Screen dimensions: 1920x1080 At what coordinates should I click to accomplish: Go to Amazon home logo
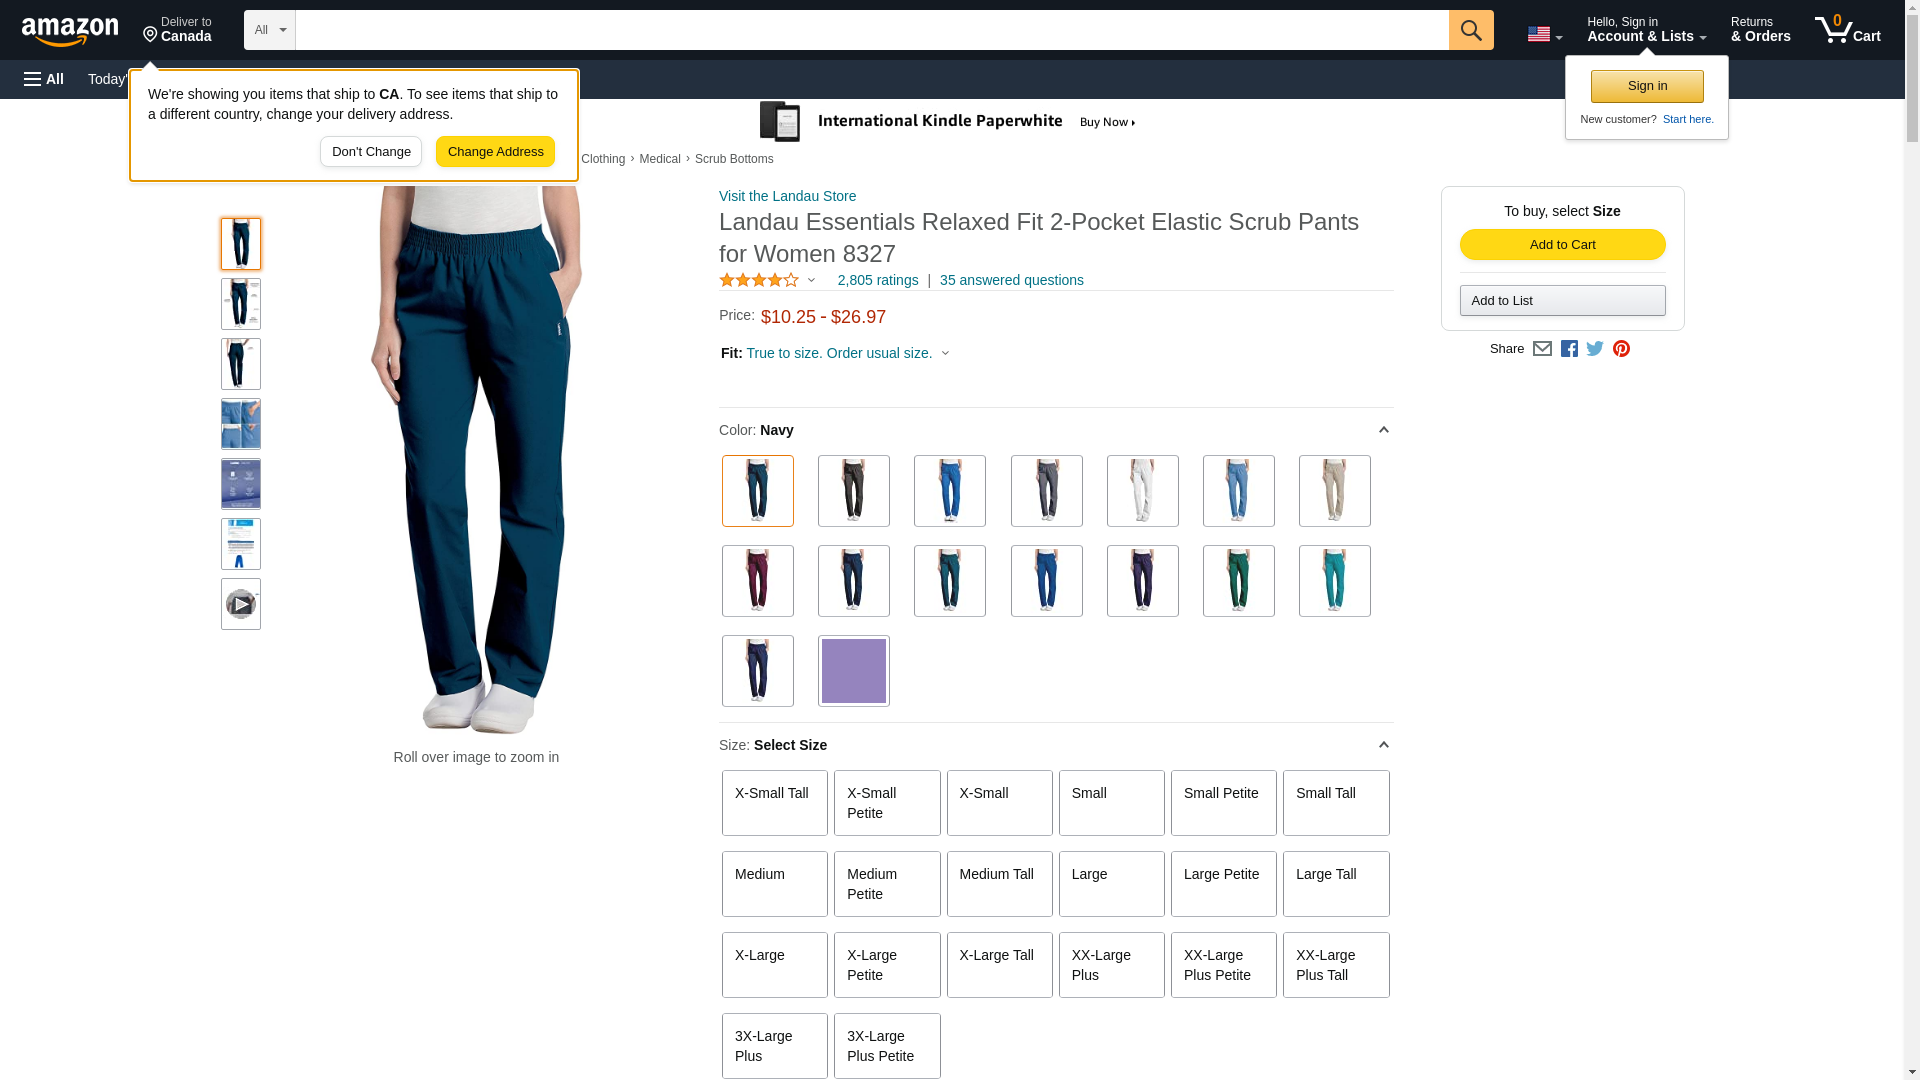click(70, 32)
